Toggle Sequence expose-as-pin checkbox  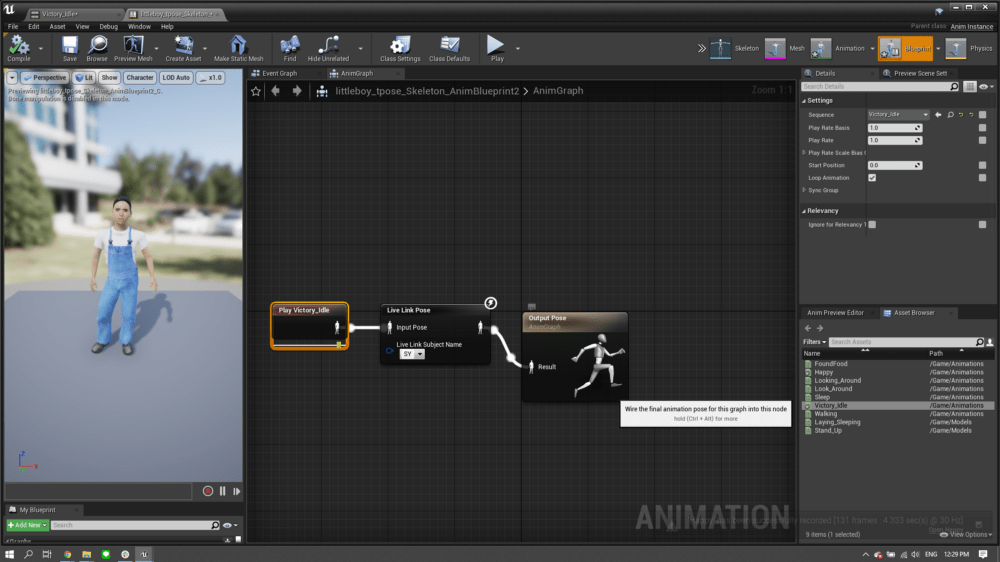[x=982, y=115]
